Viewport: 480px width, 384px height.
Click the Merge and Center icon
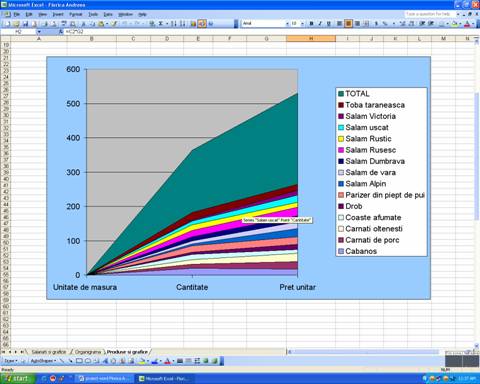366,23
